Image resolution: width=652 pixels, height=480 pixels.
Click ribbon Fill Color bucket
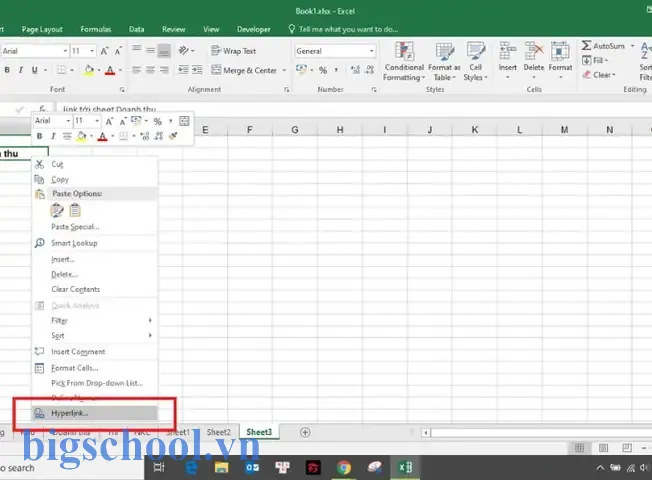point(89,70)
